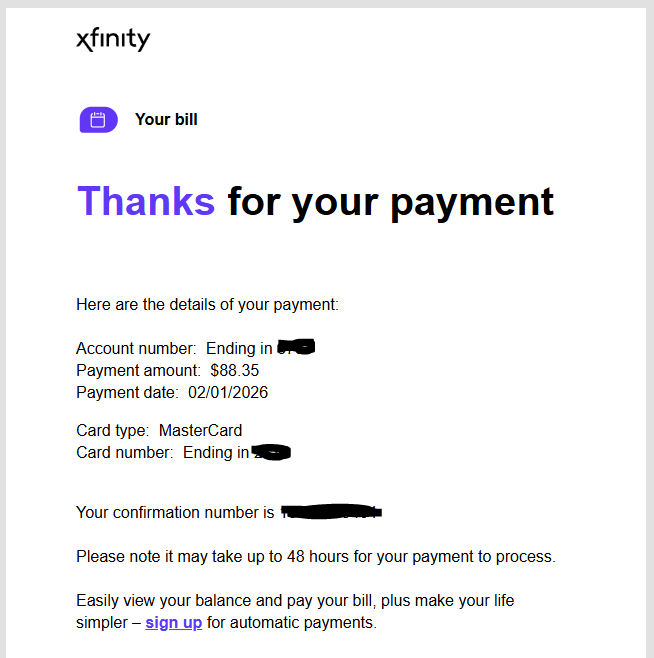Click the Xfinity logo
The image size is (654, 658).
[x=113, y=40]
